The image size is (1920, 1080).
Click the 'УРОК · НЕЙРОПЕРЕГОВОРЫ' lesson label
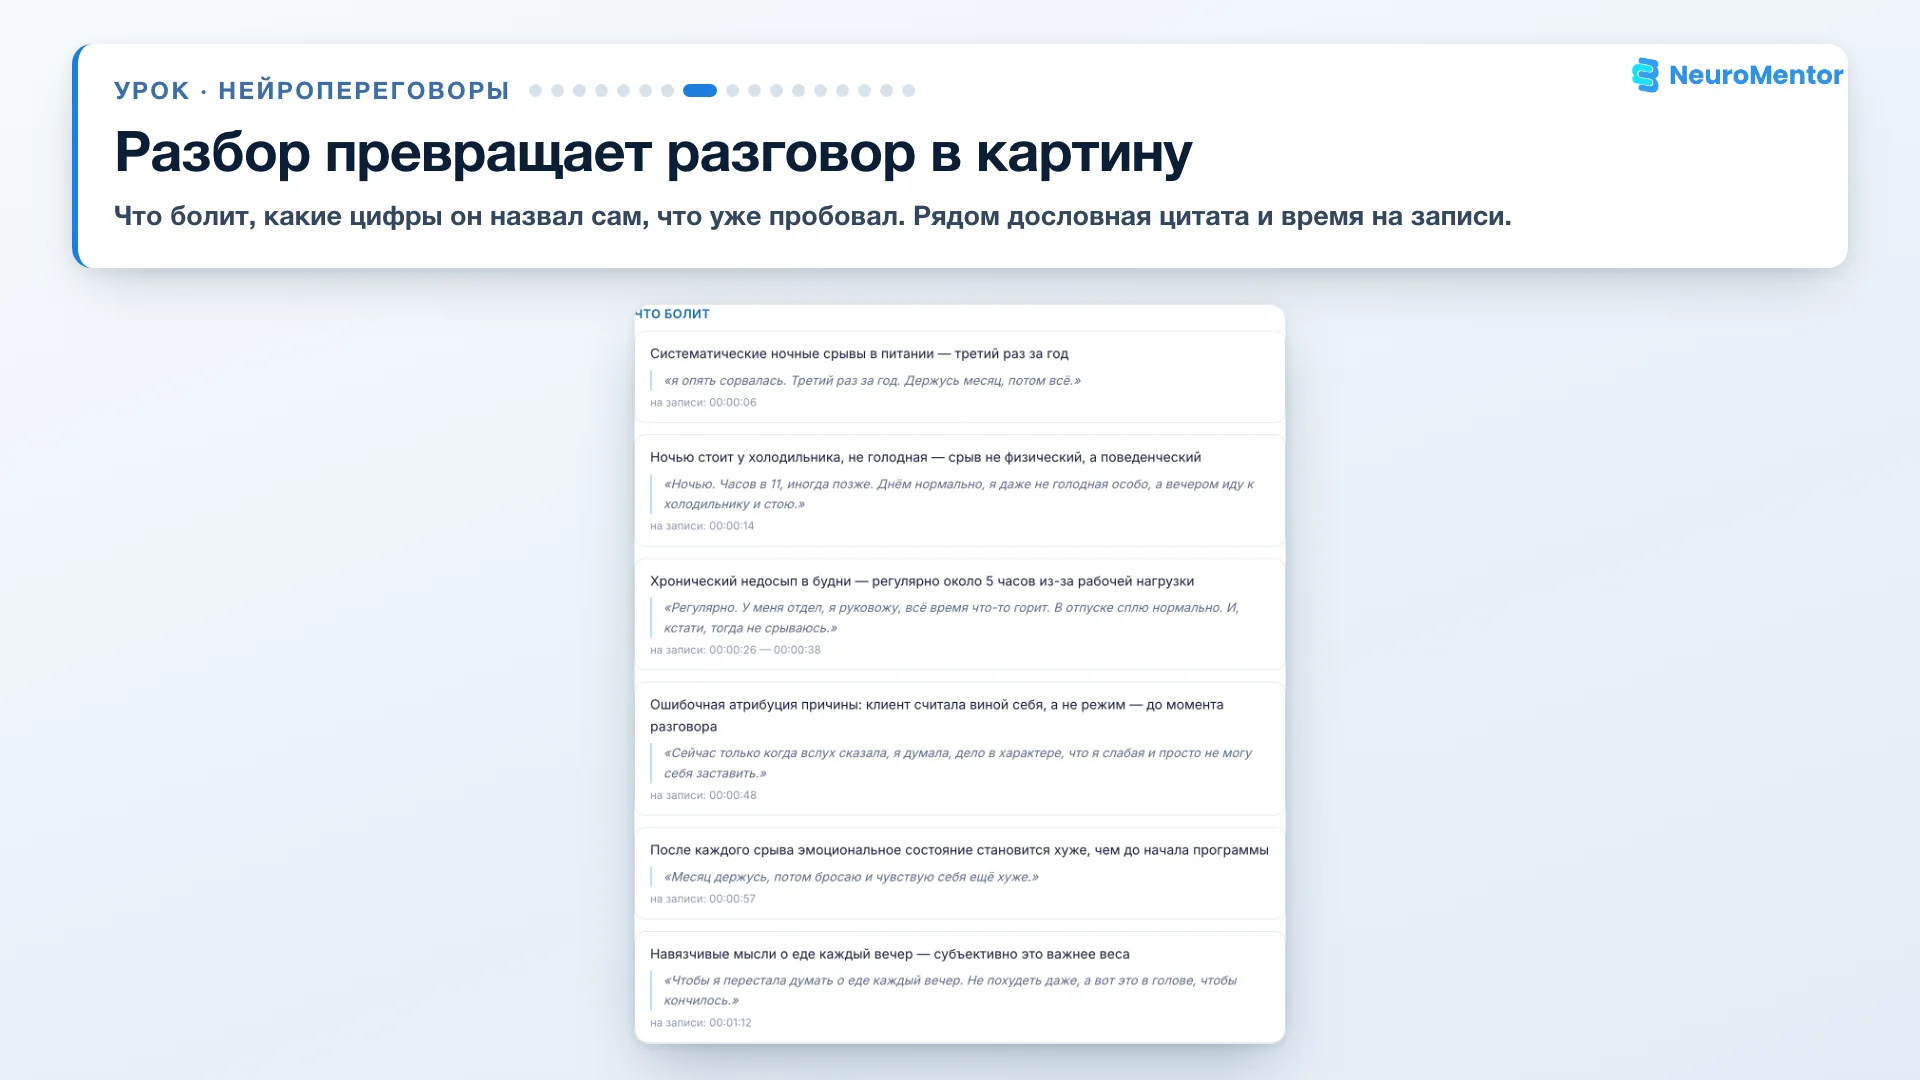point(312,90)
